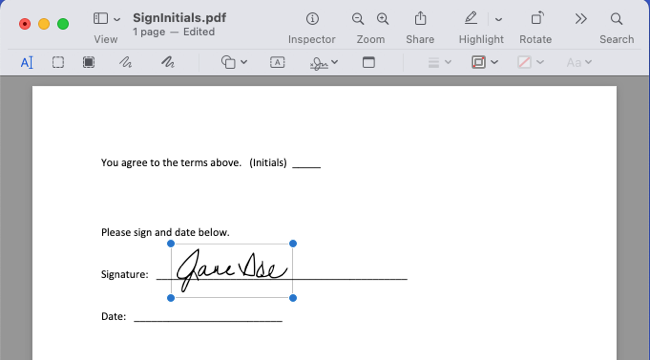Screen dimensions: 650x360
Task: Toggle the Highlight pen tool
Action: (471, 18)
